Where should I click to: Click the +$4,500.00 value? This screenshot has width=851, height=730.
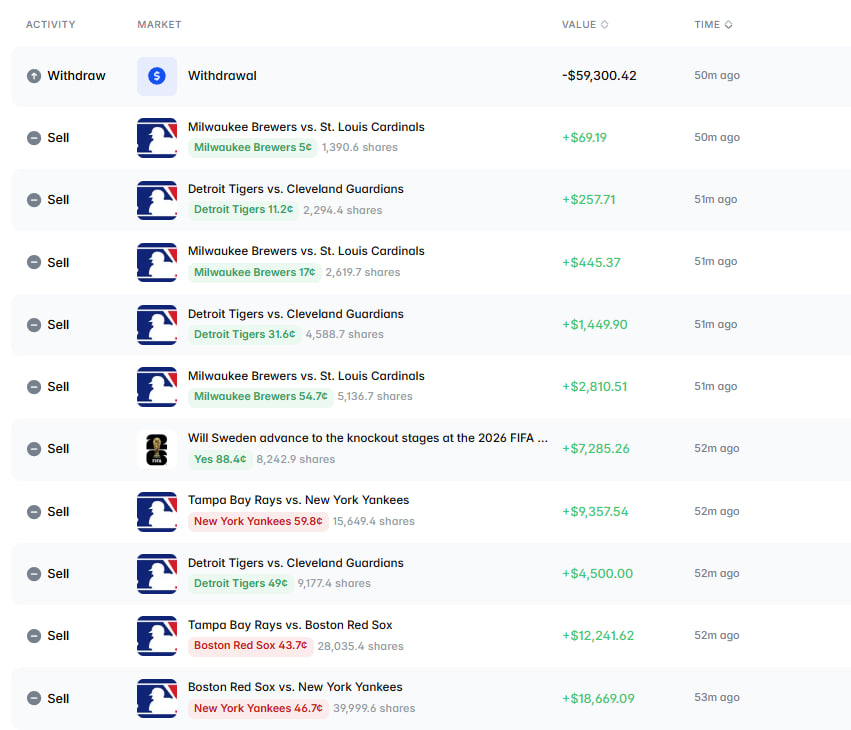tap(598, 574)
